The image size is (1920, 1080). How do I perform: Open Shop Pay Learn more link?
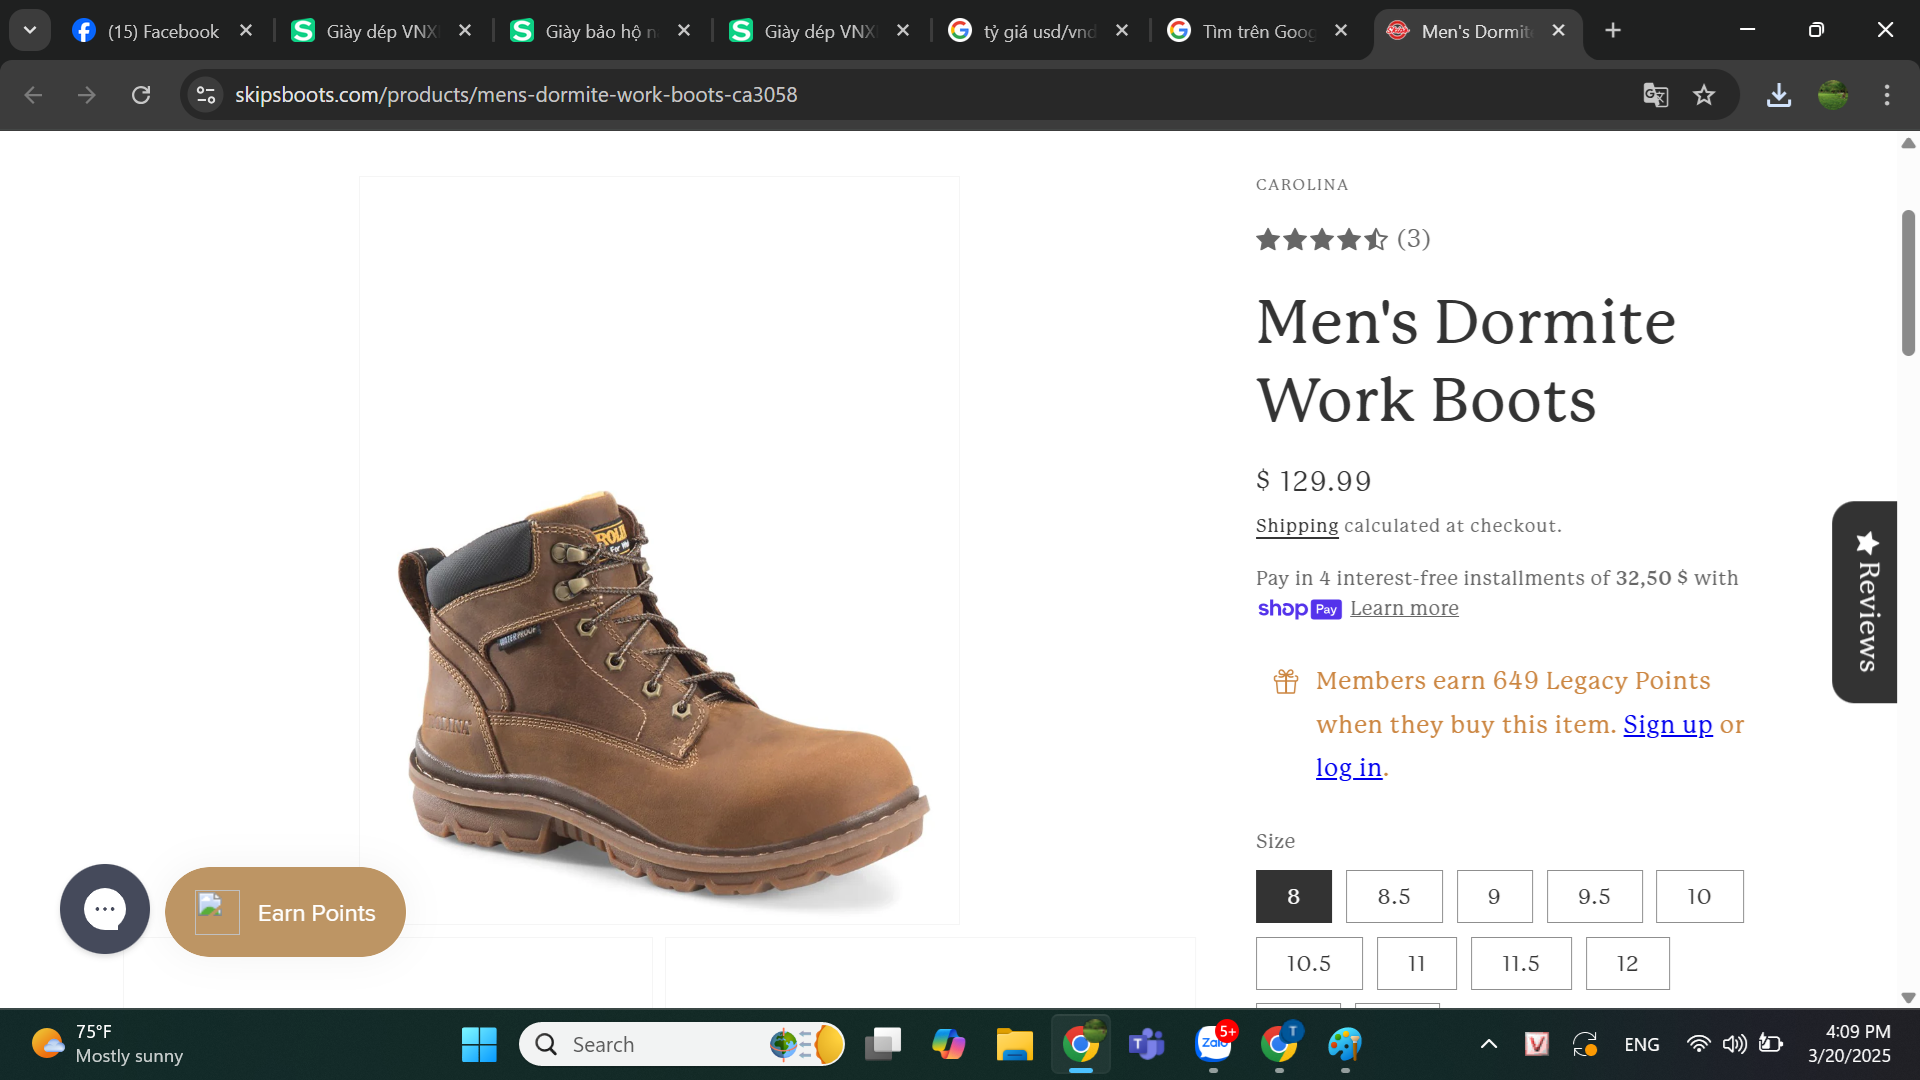point(1404,608)
